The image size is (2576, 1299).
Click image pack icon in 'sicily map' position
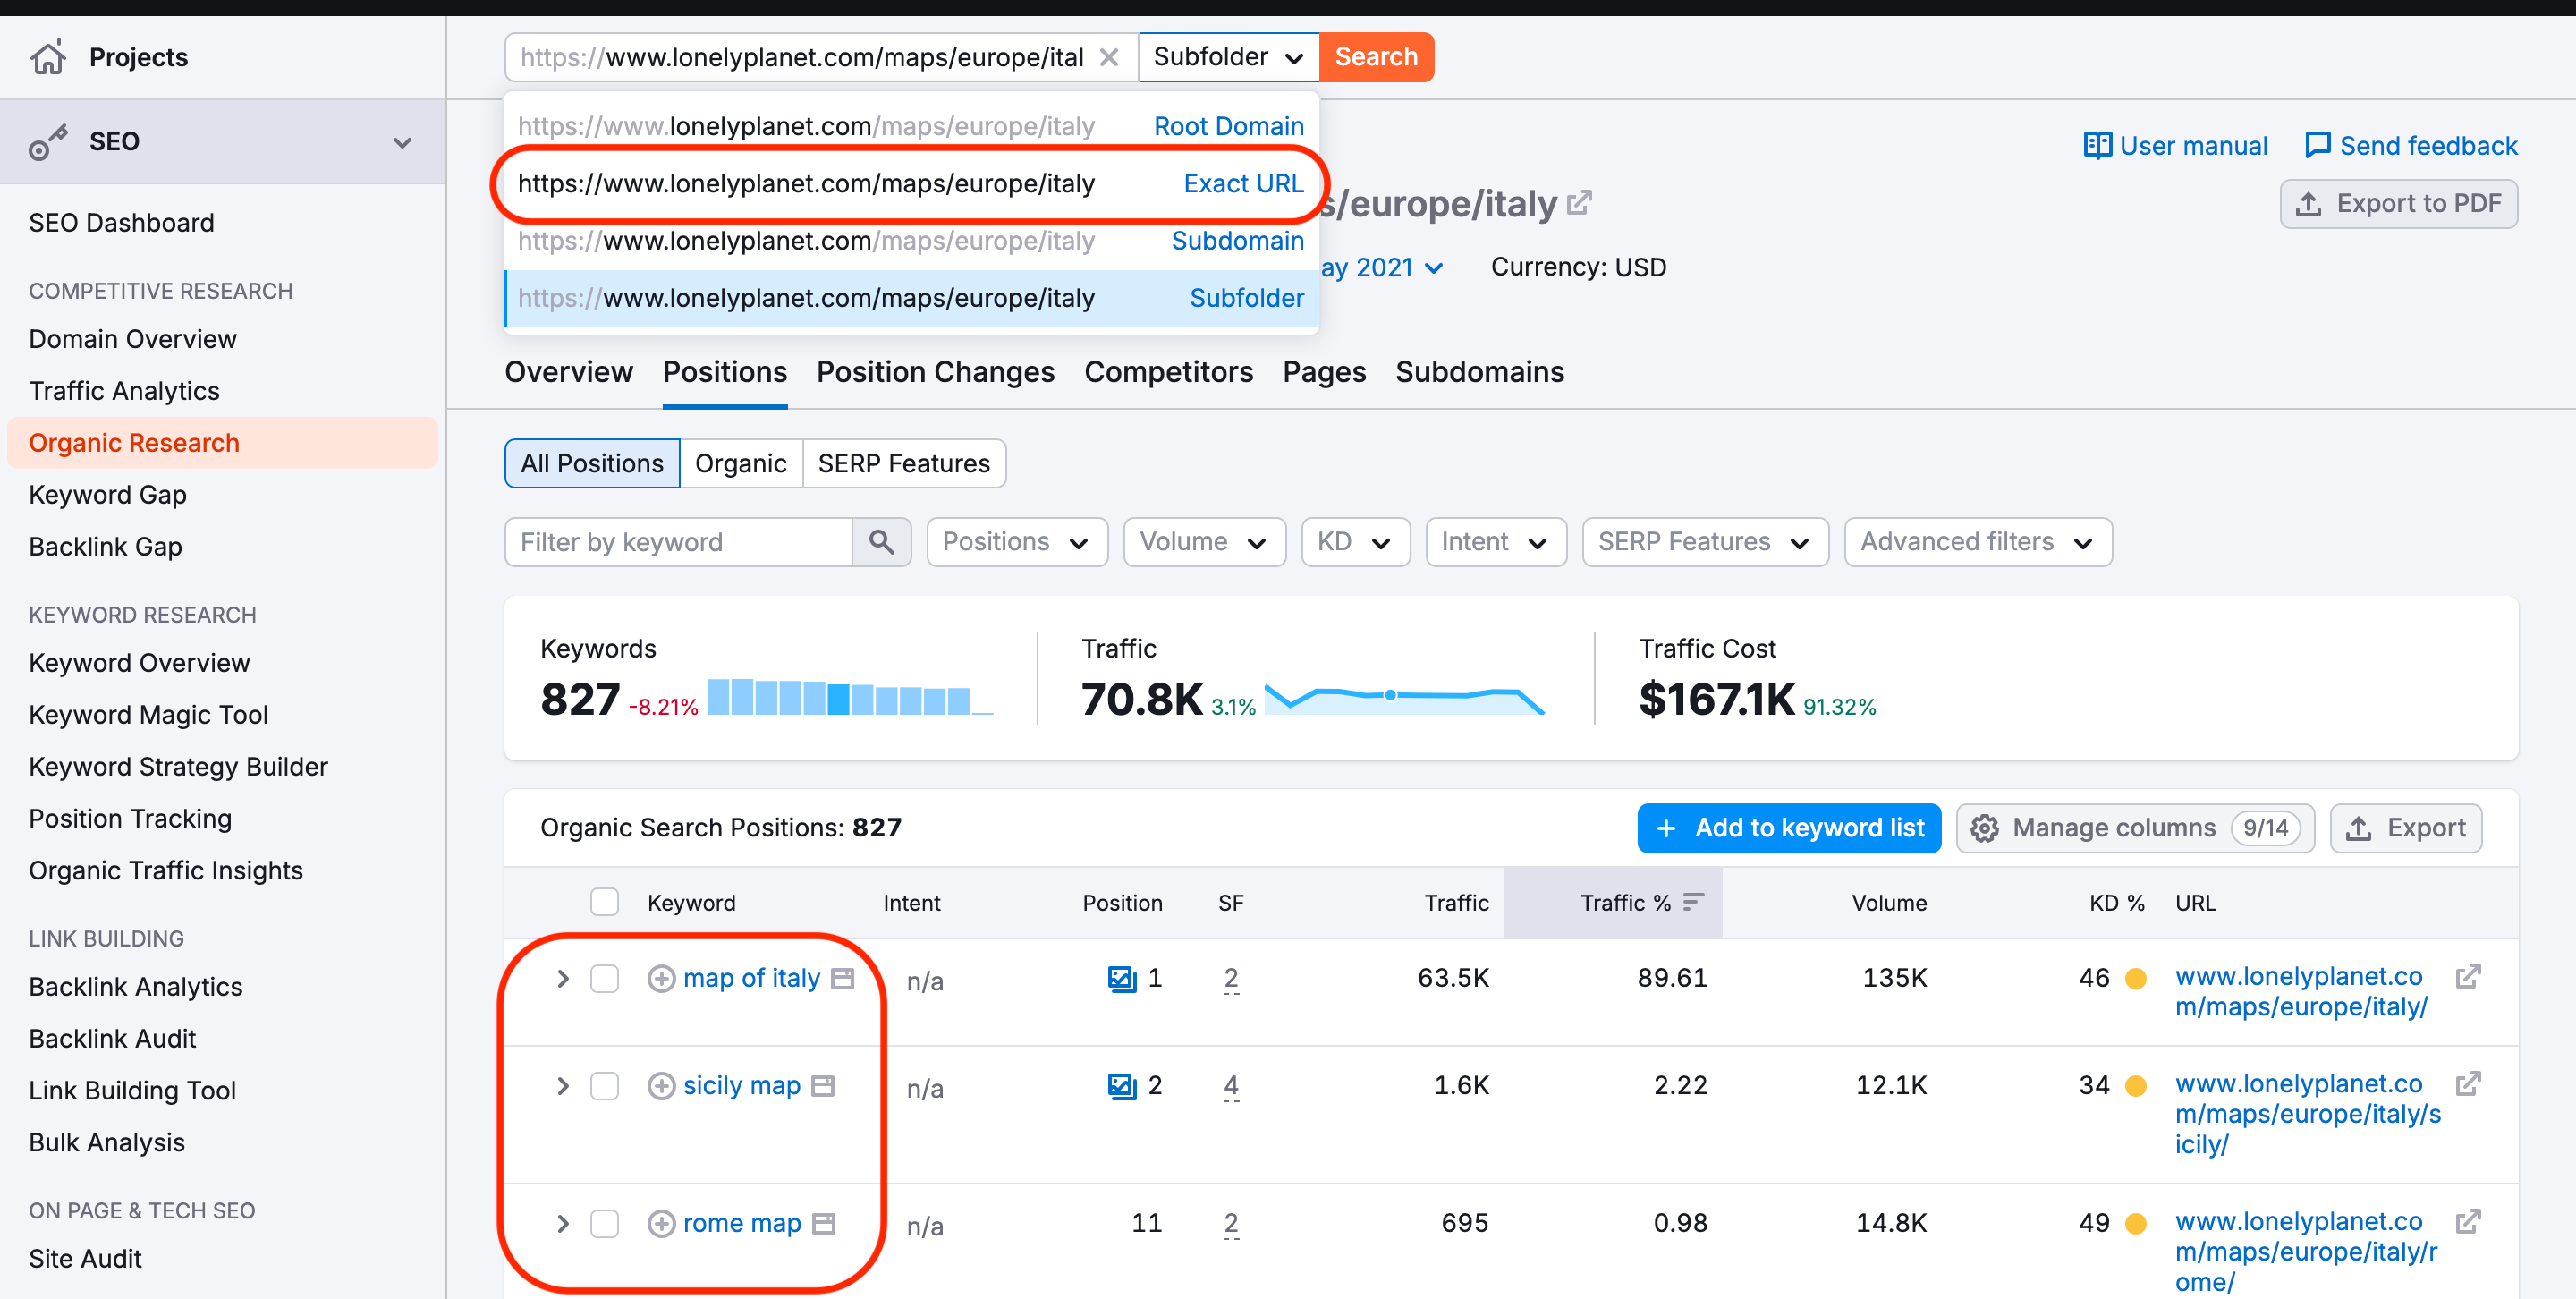click(x=1122, y=1086)
